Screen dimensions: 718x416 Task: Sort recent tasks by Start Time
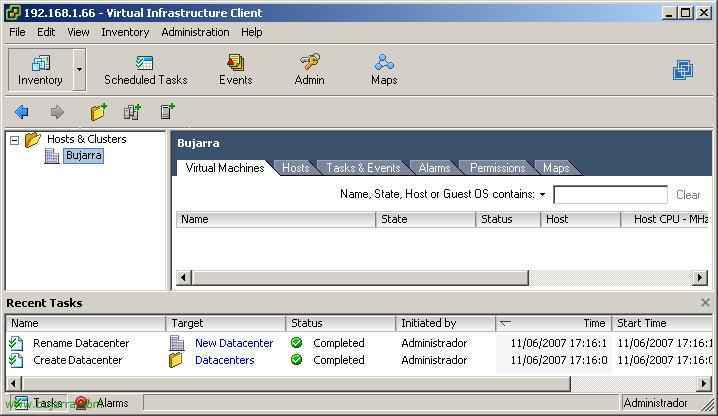(x=662, y=323)
